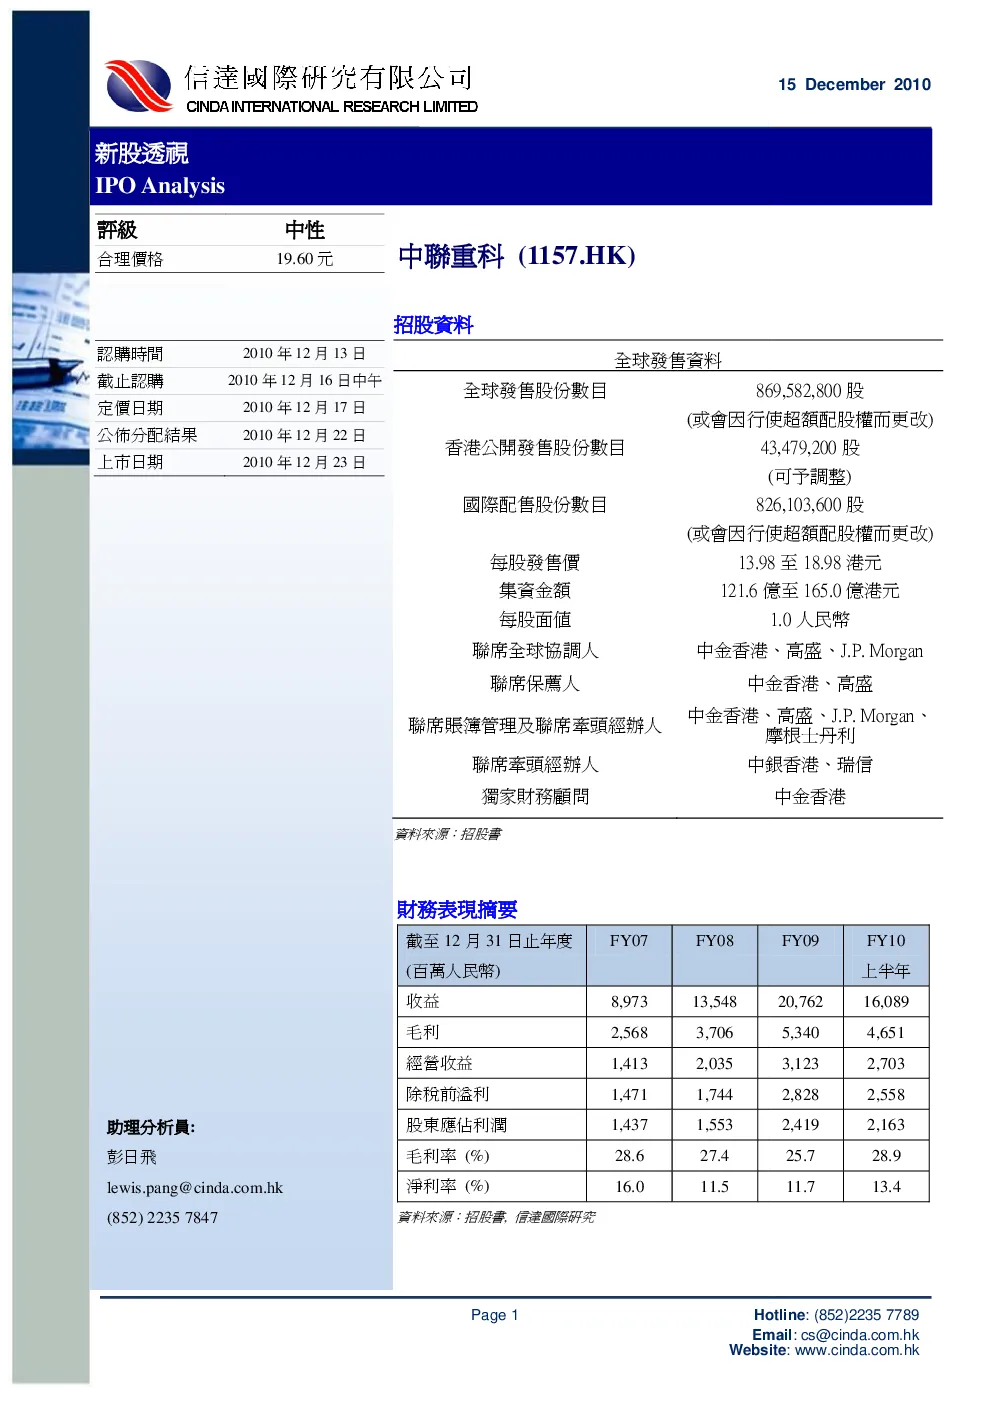This screenshot has height=1403, width=992.
Task: Select the 招股資料 section heading
Action: point(434,325)
